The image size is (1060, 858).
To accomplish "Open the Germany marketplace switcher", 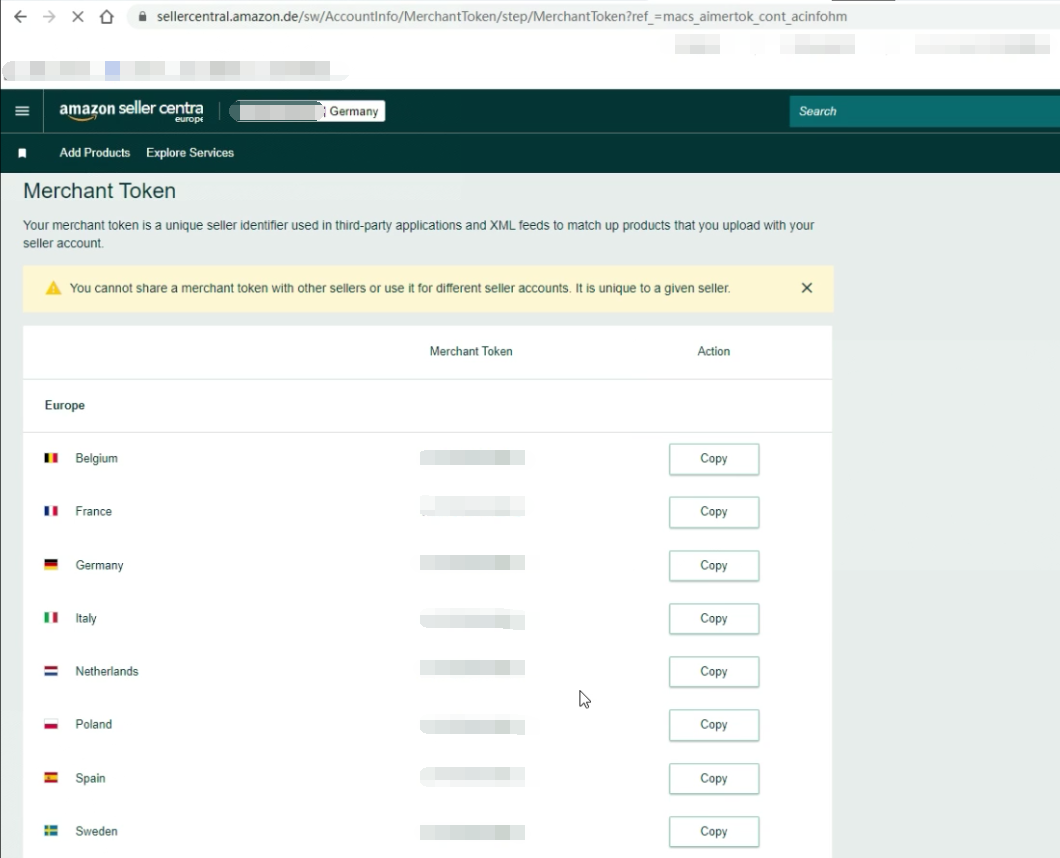I will (x=308, y=111).
